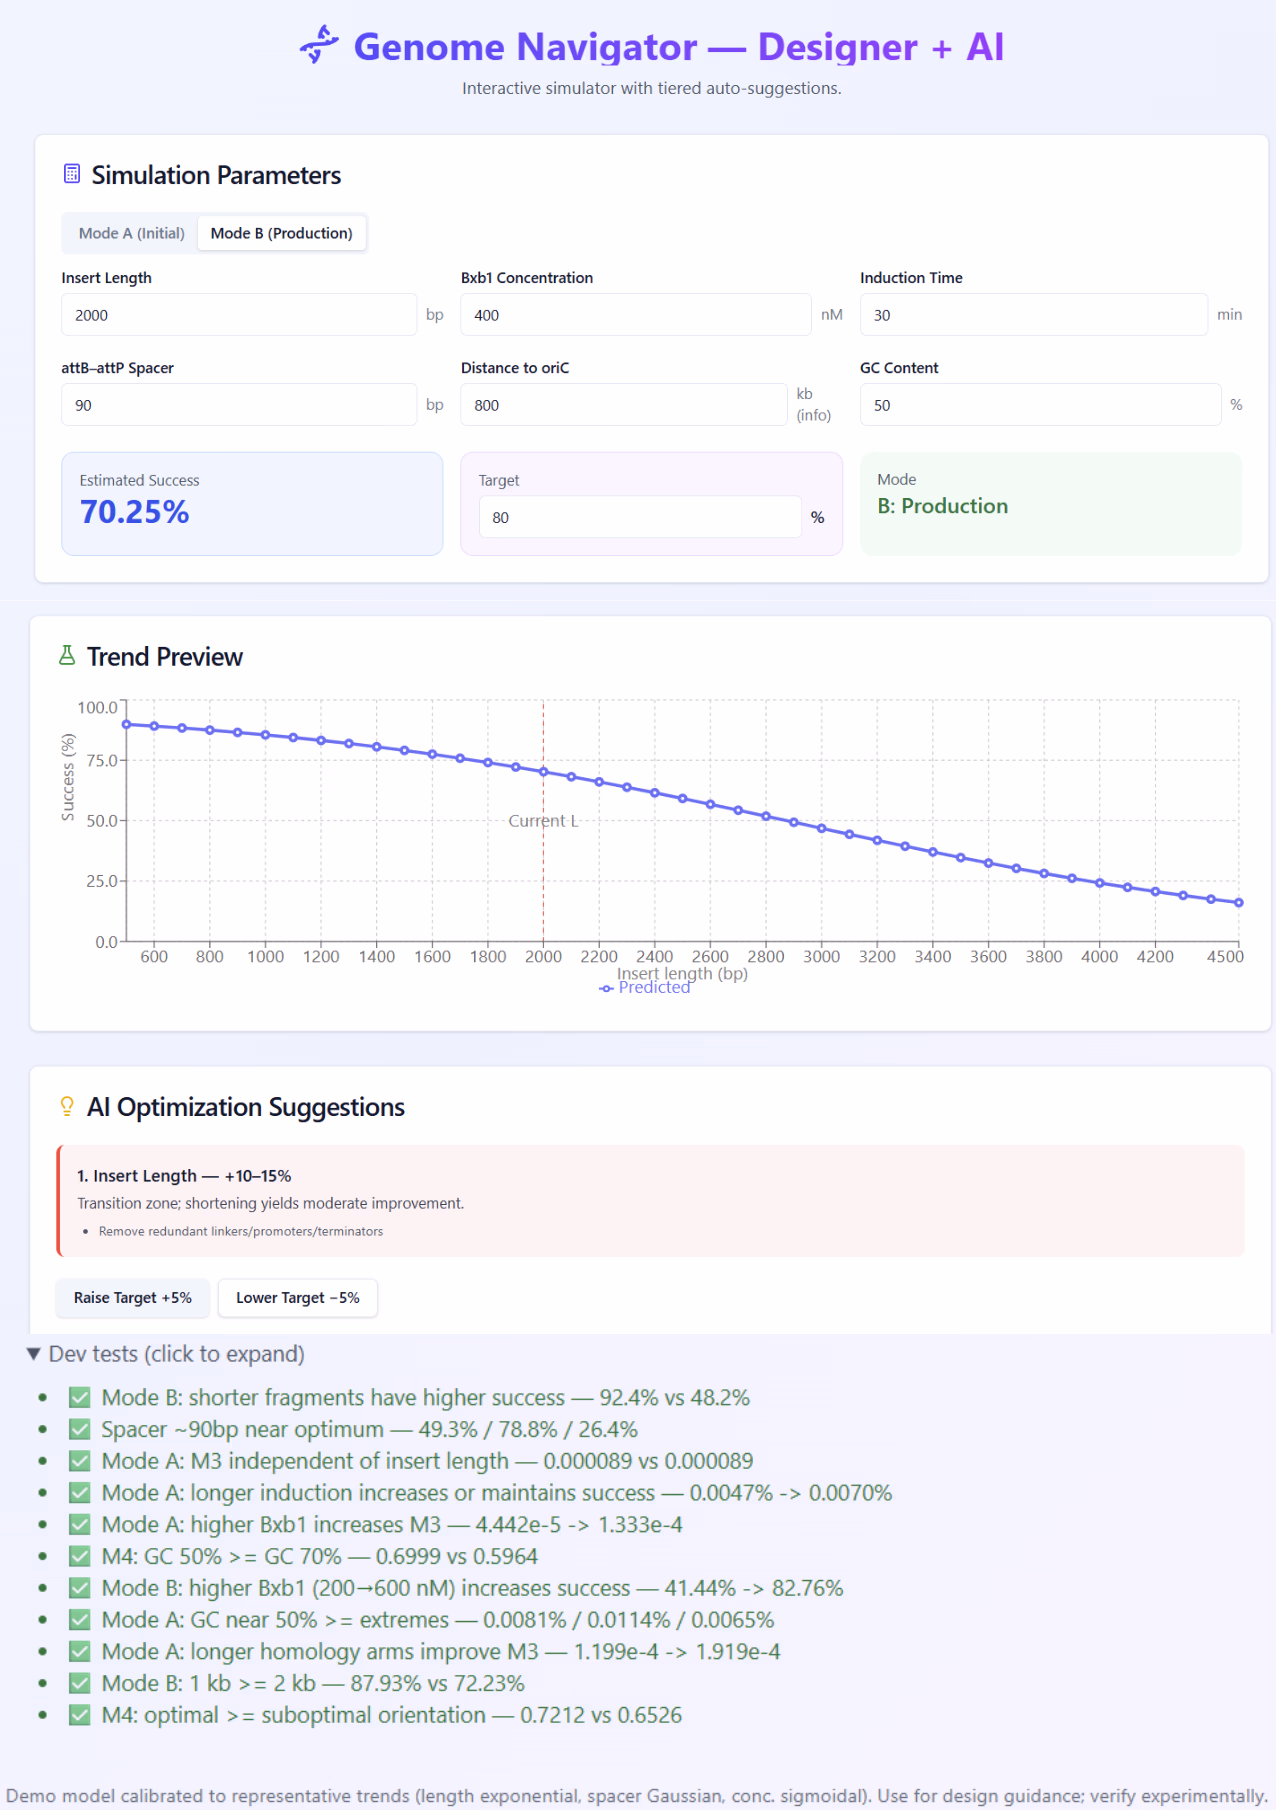Click the lightbulb icon beside AI Optimization Suggestions
Image resolution: width=1276 pixels, height=1810 pixels.
click(x=67, y=1106)
